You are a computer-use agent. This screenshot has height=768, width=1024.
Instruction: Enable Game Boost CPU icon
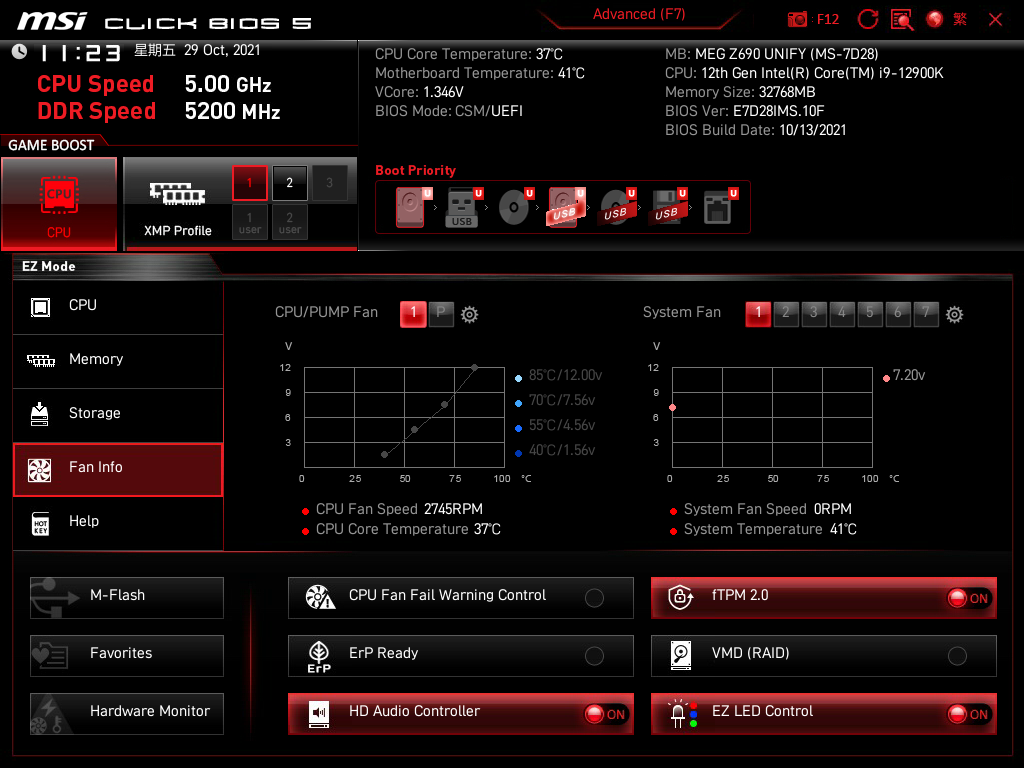pos(59,203)
